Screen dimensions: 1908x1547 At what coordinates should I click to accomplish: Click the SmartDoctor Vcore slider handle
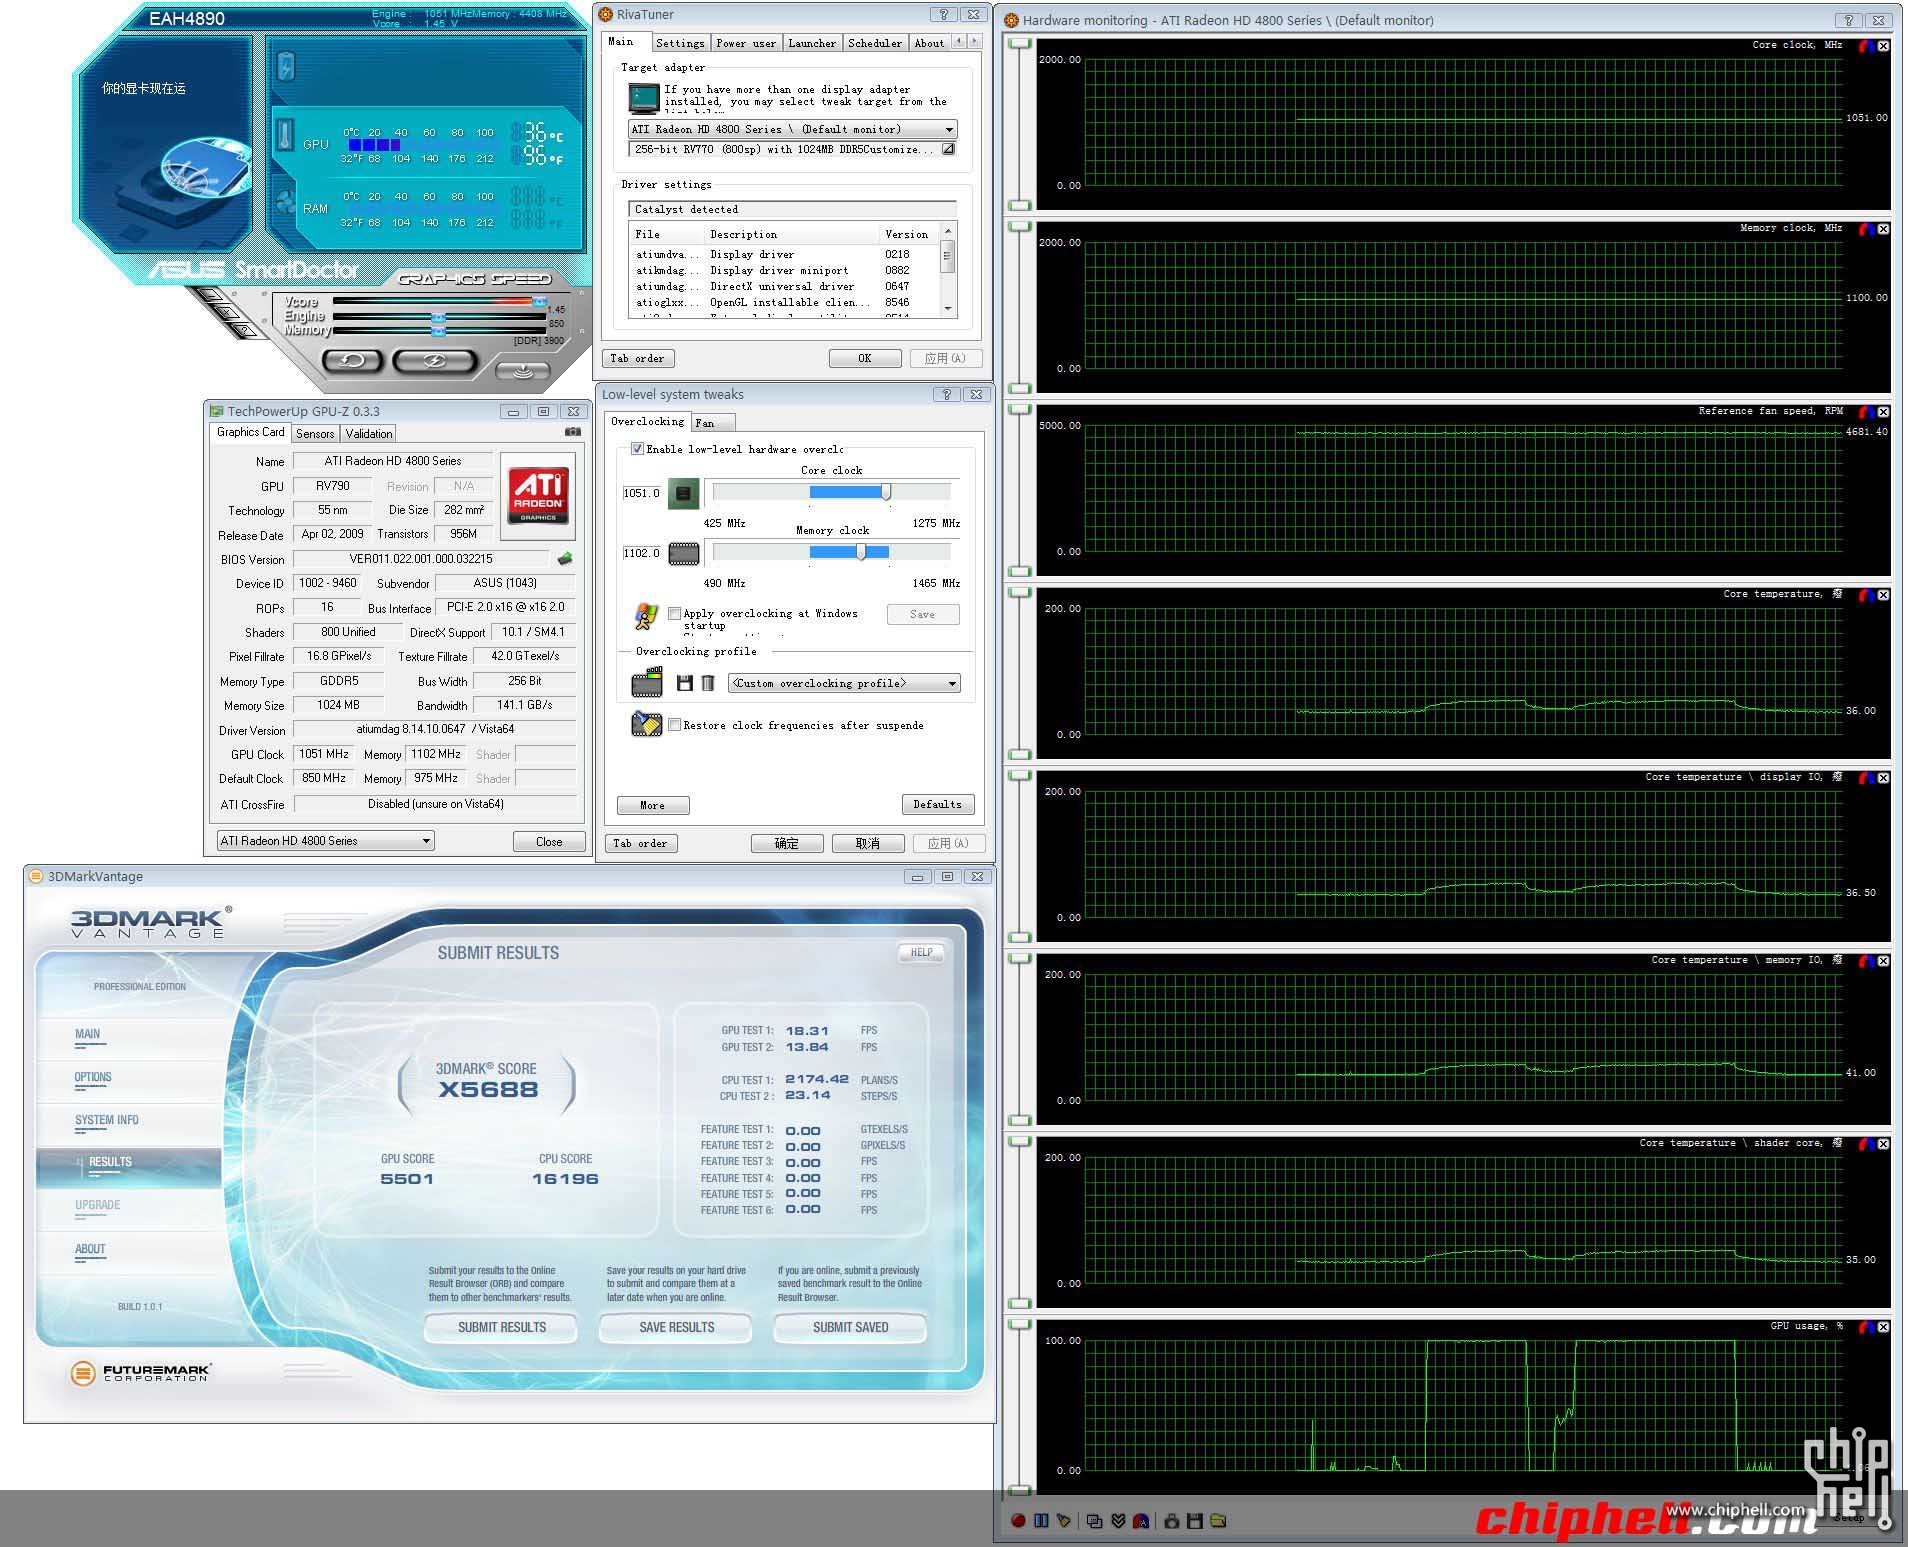click(540, 300)
